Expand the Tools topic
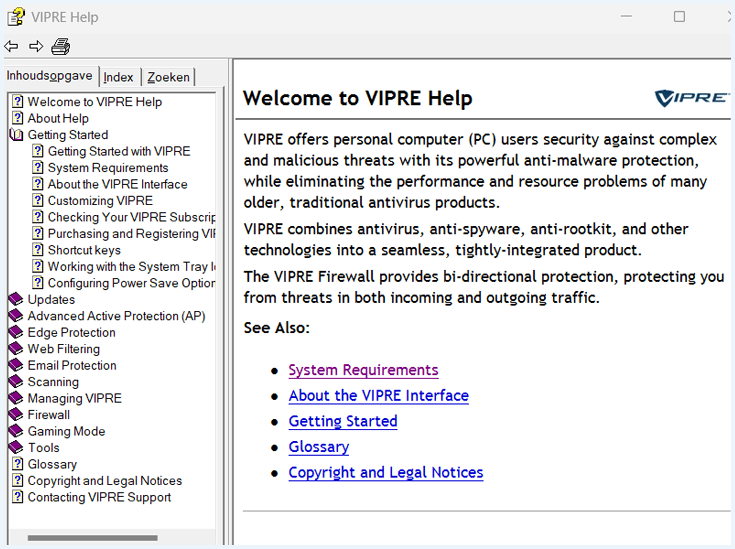 coord(44,448)
